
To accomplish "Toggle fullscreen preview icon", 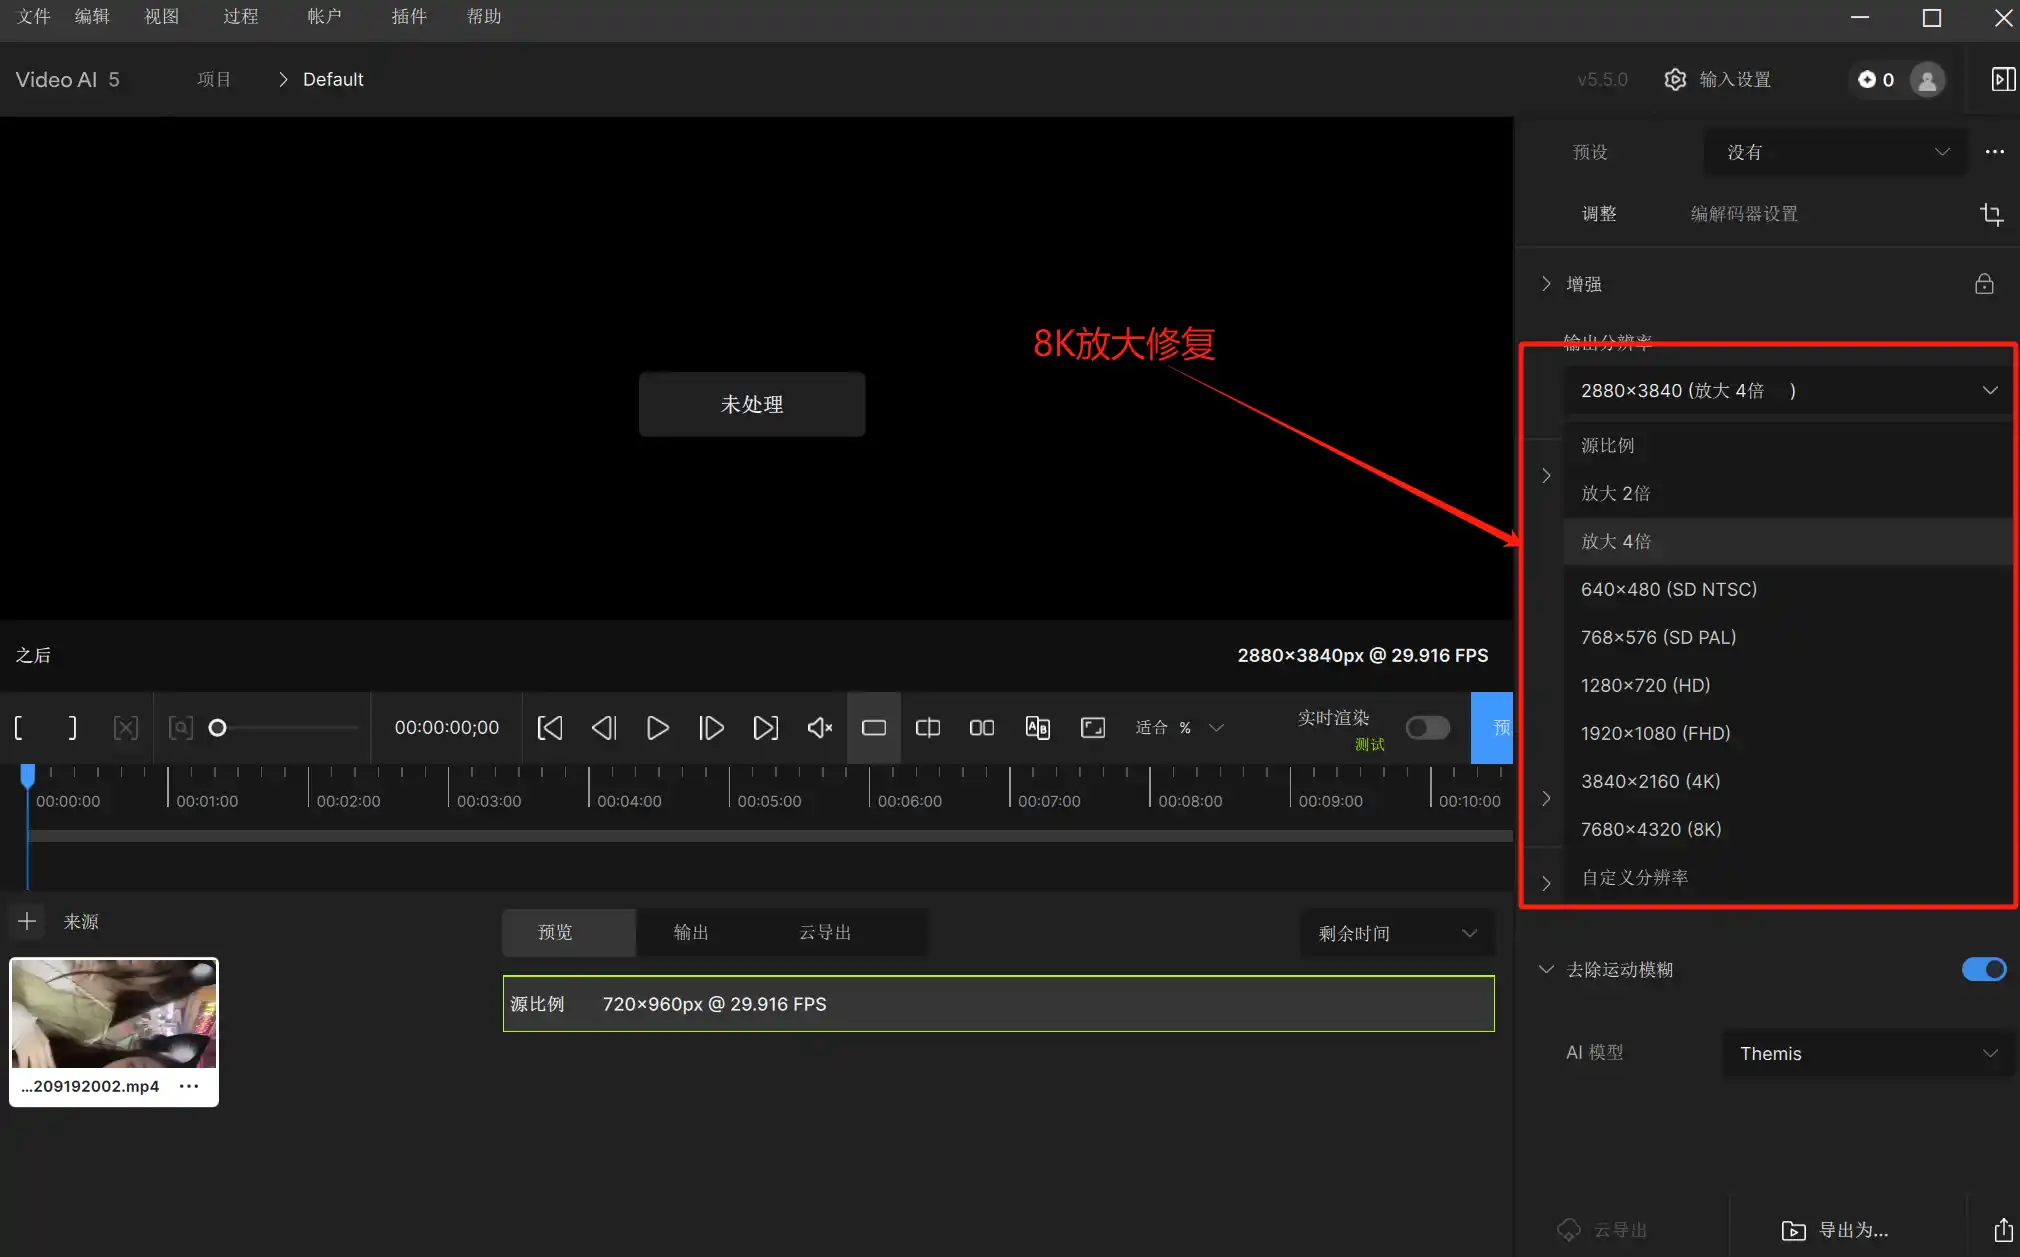I will coord(1093,728).
